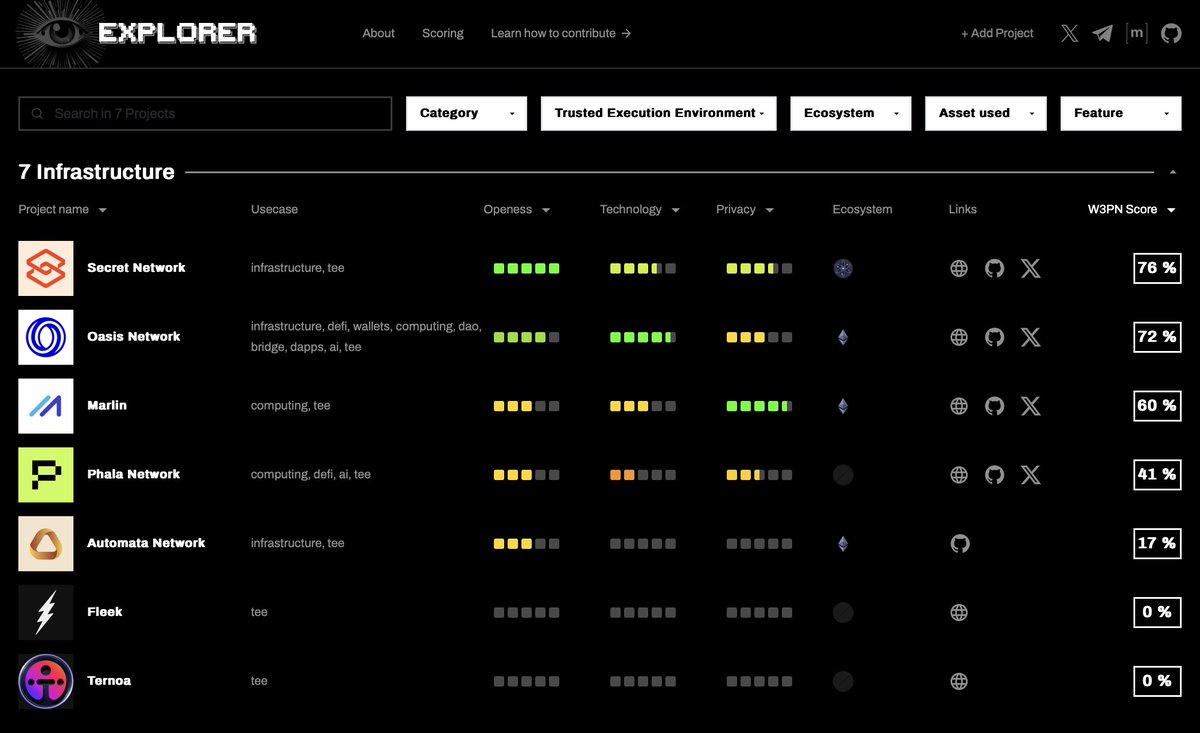The width and height of the screenshot is (1200, 733).
Task: Click Secret Network logo thumbnail
Action: 46,268
